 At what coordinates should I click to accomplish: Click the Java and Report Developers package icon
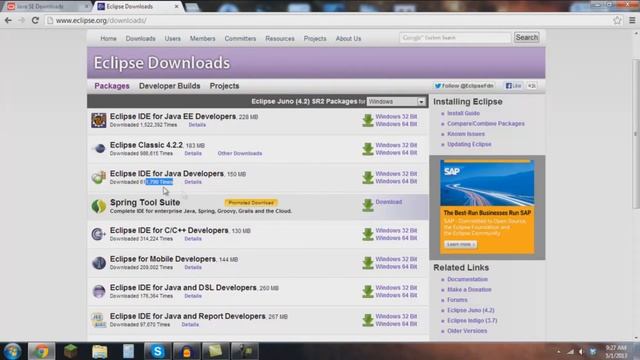(99, 320)
